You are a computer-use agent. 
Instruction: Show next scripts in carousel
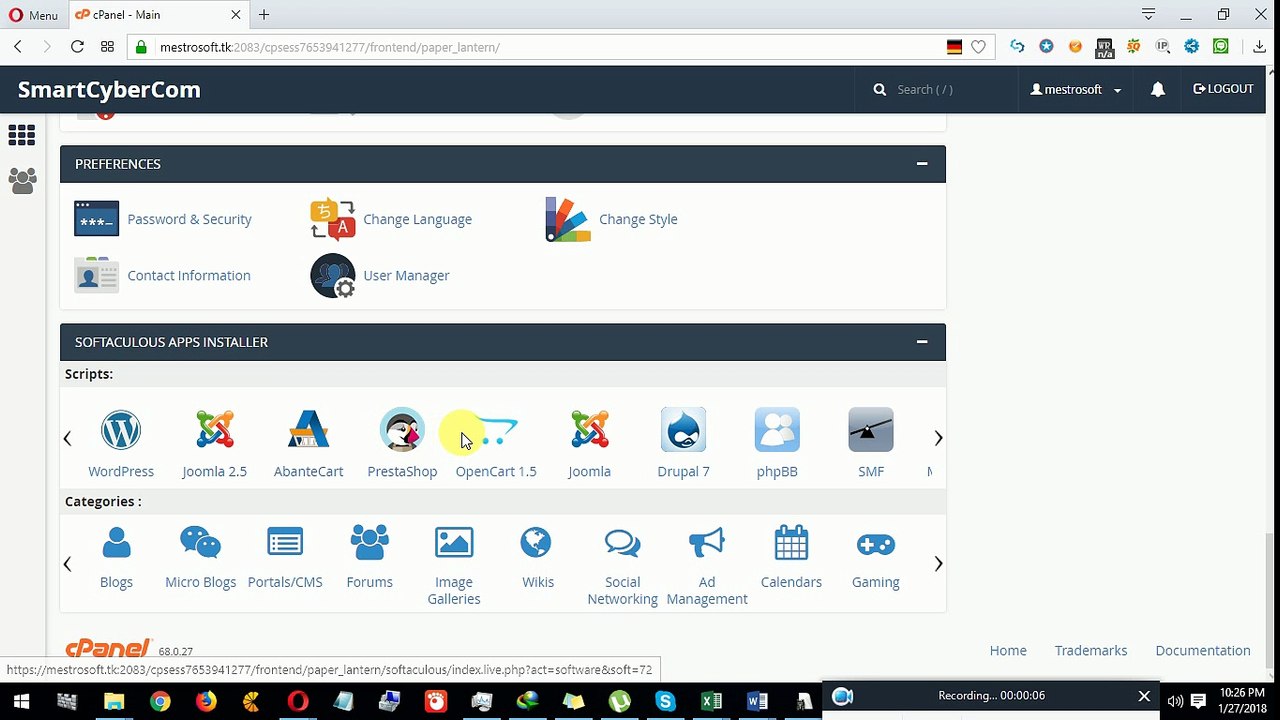pos(938,438)
